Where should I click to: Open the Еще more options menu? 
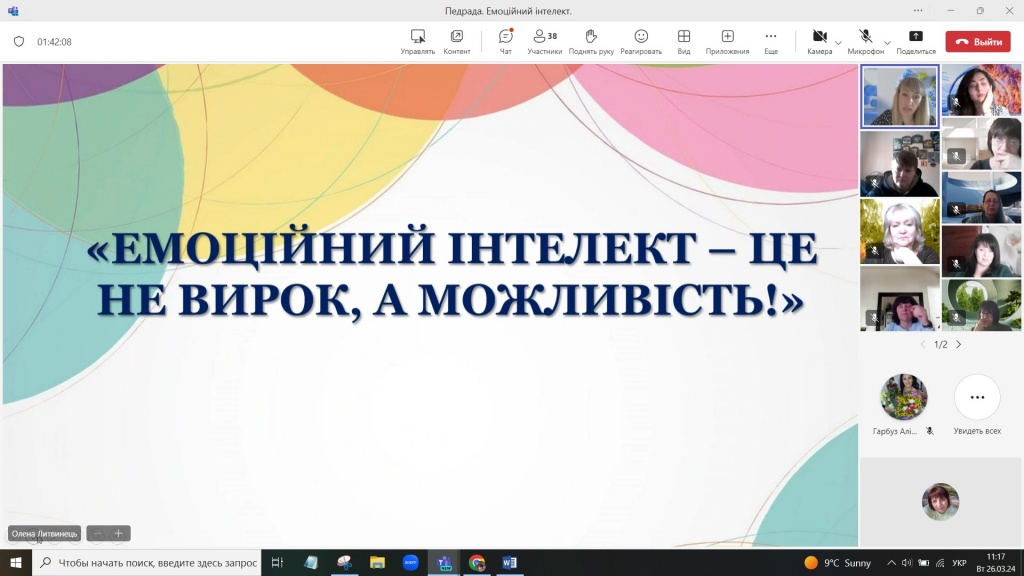click(x=771, y=42)
